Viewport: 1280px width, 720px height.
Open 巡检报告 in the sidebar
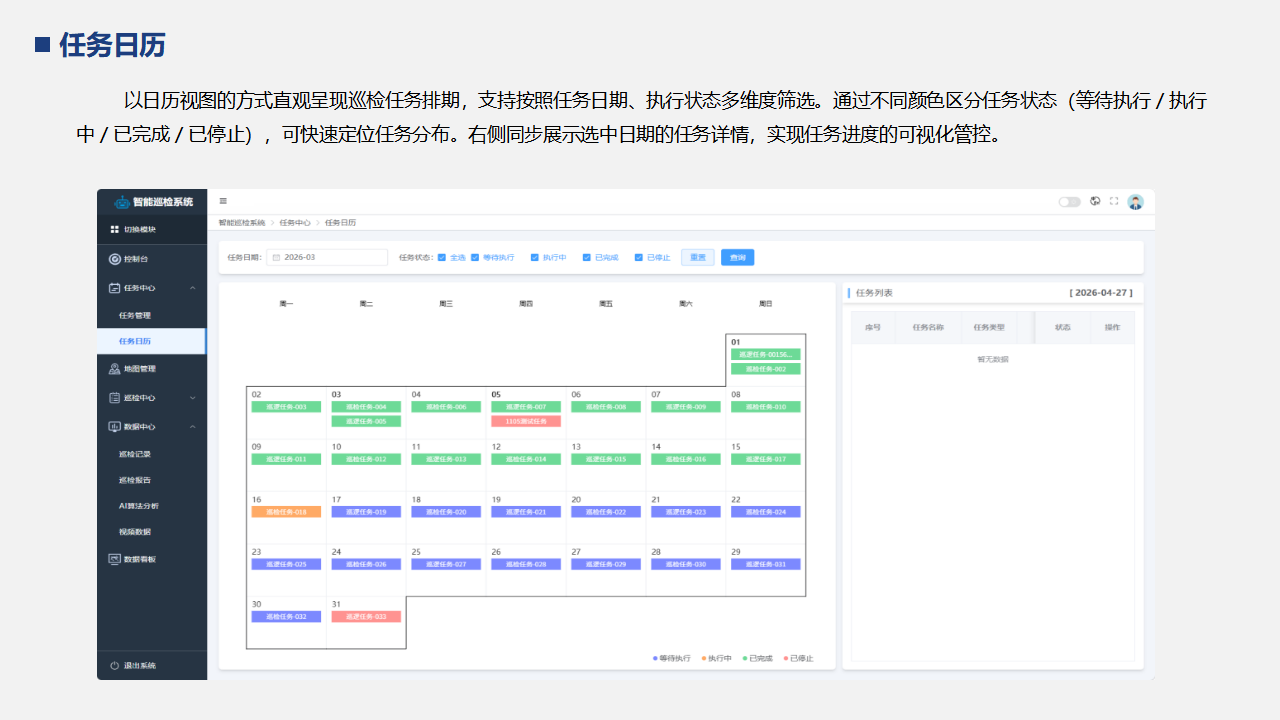pos(135,480)
